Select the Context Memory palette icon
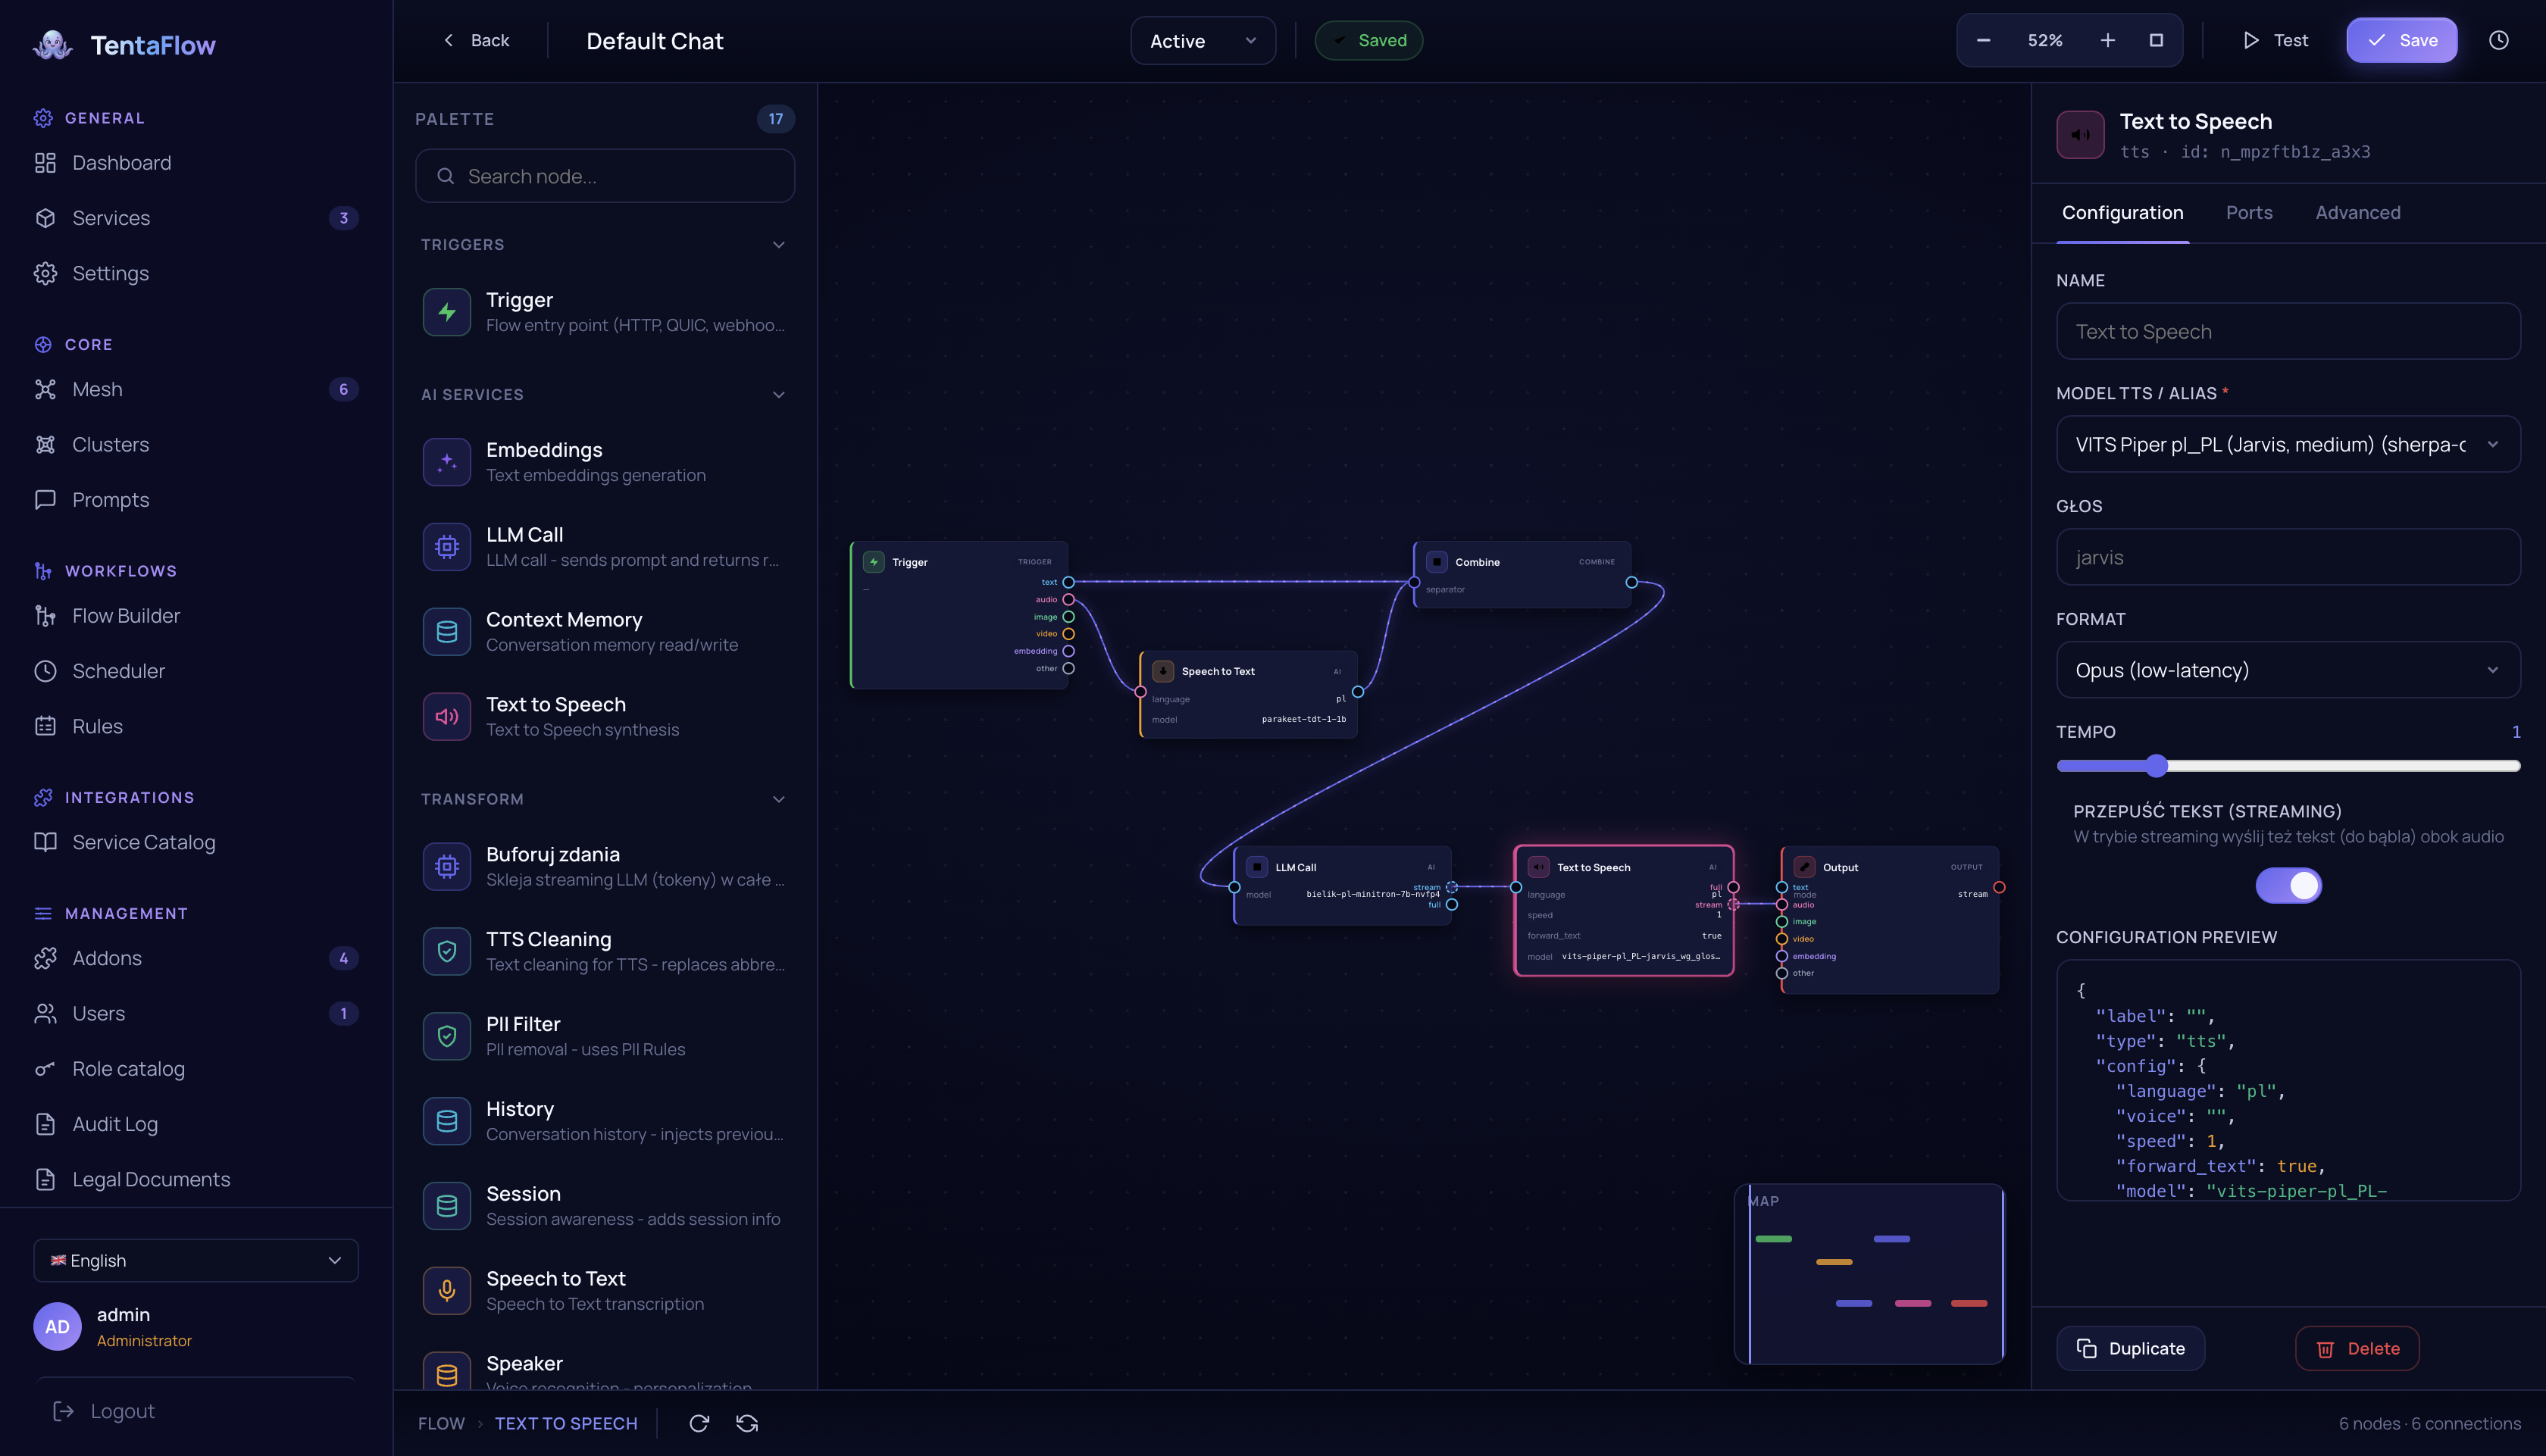 (447, 632)
